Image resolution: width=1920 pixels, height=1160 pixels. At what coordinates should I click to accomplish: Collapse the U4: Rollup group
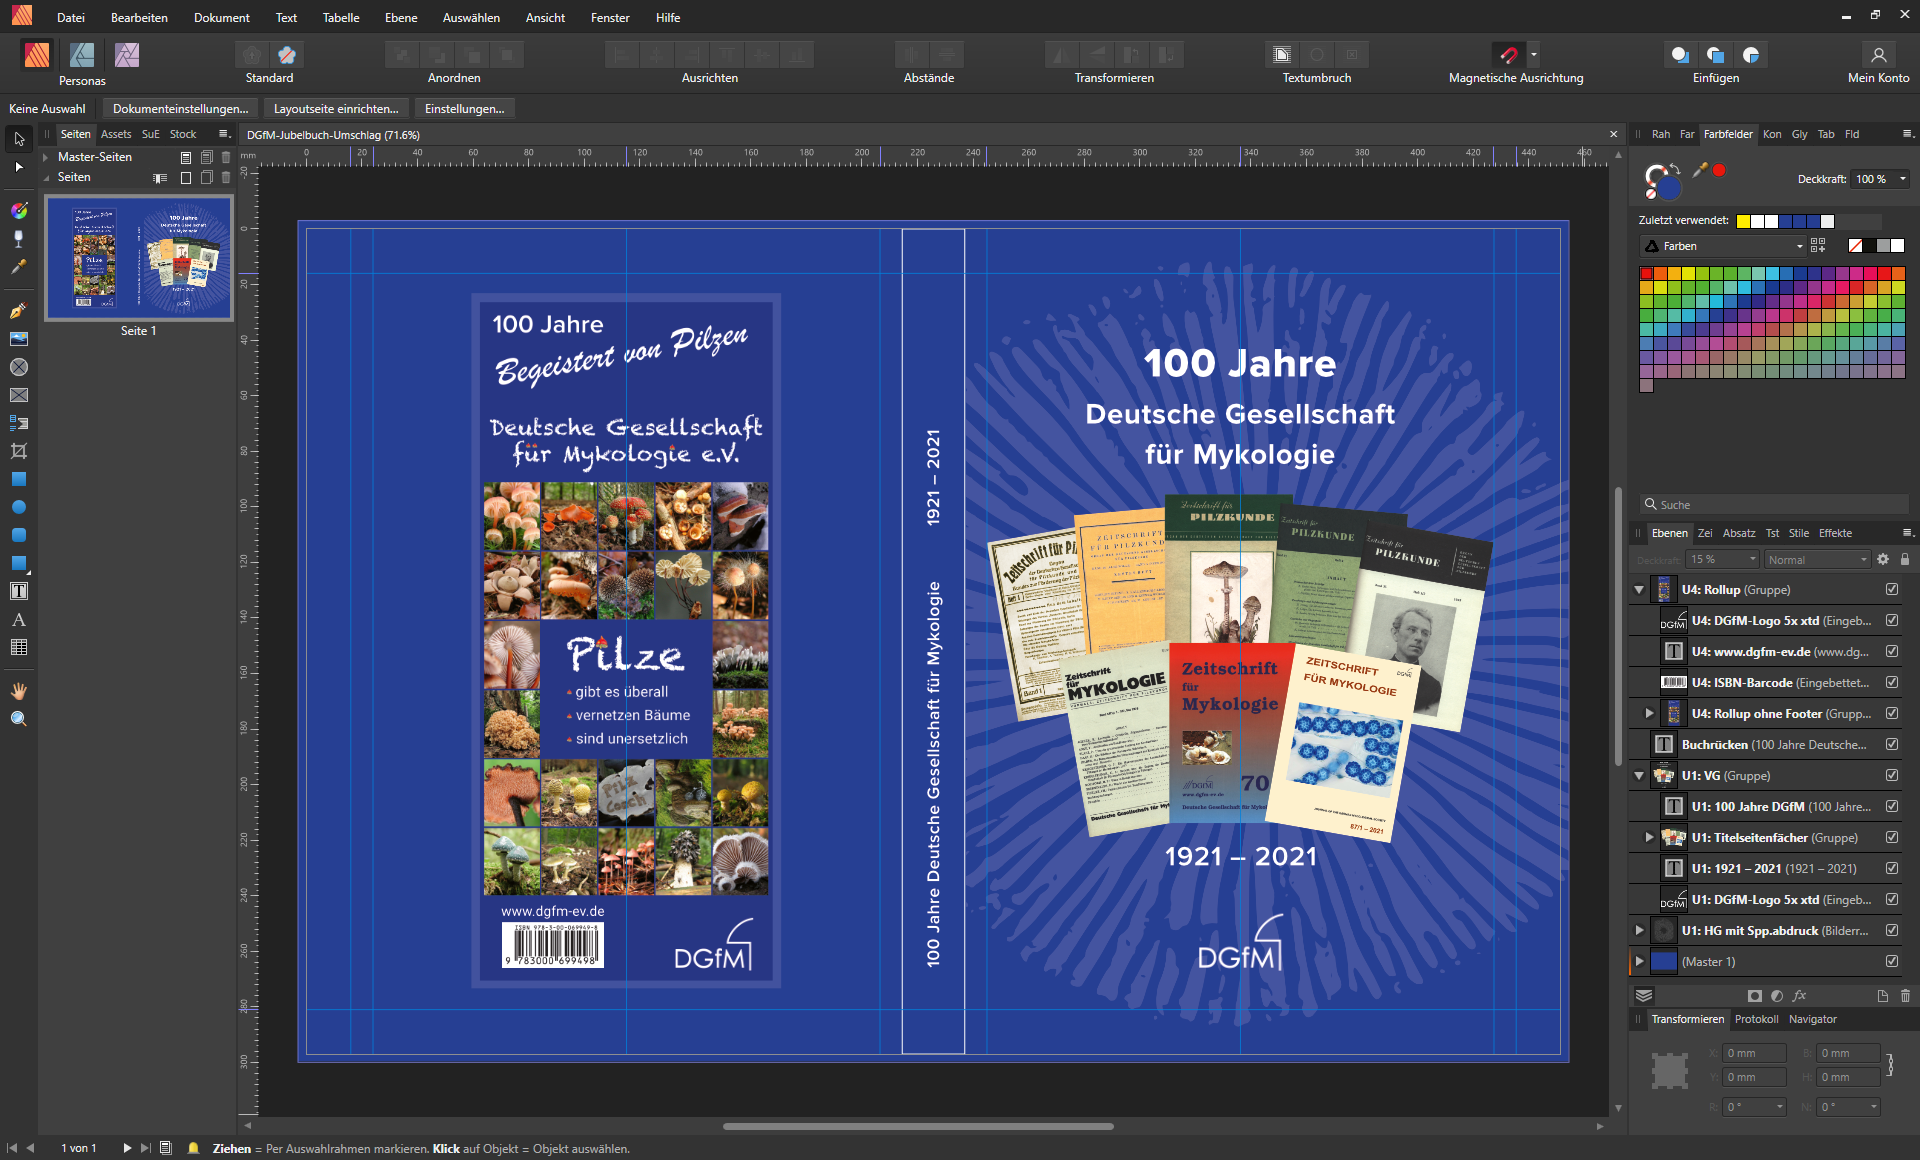pos(1639,590)
